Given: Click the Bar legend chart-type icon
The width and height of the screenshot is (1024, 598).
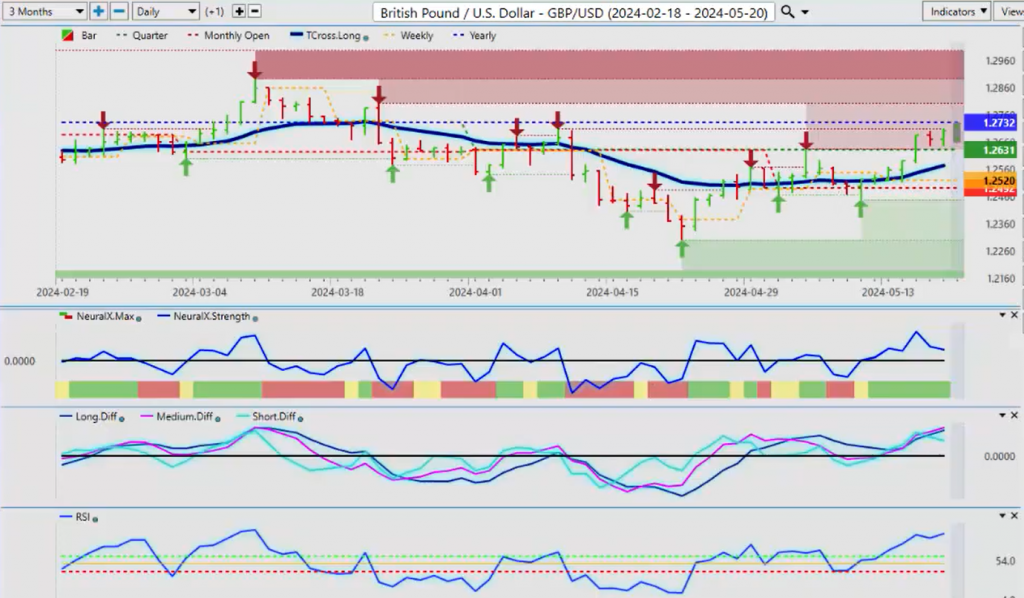Looking at the screenshot, I should [68, 36].
